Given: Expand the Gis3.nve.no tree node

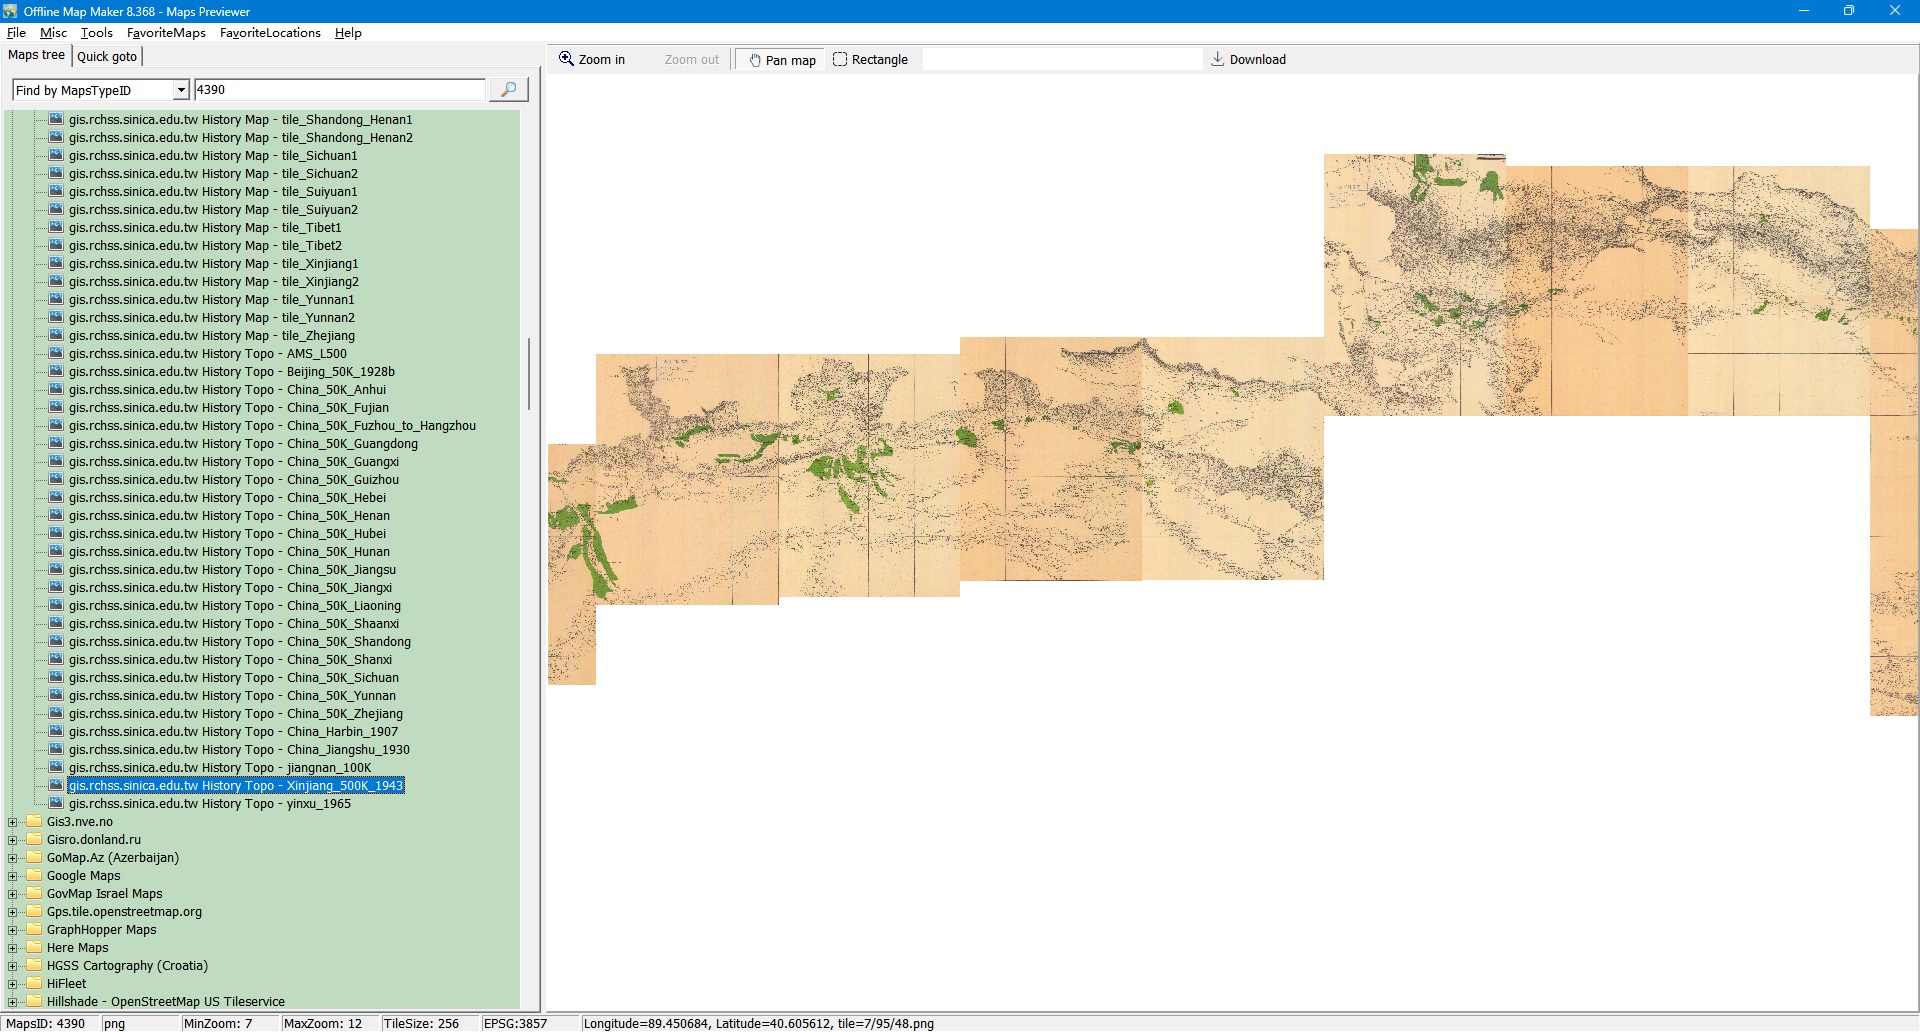Looking at the screenshot, I should tap(13, 822).
